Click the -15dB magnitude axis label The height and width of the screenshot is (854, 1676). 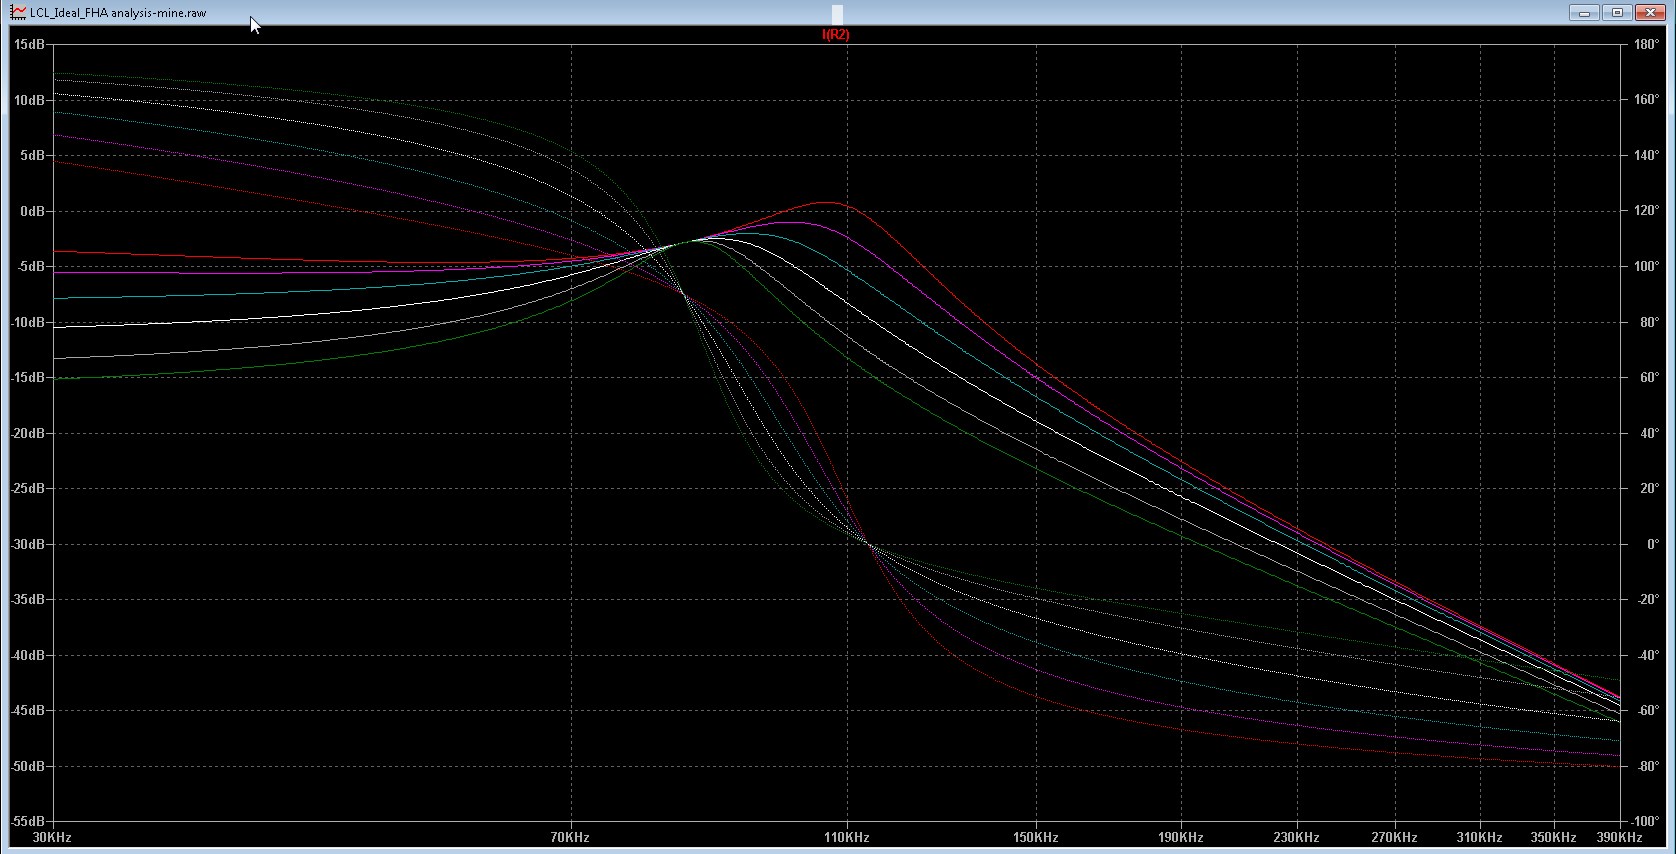pyautogui.click(x=28, y=378)
